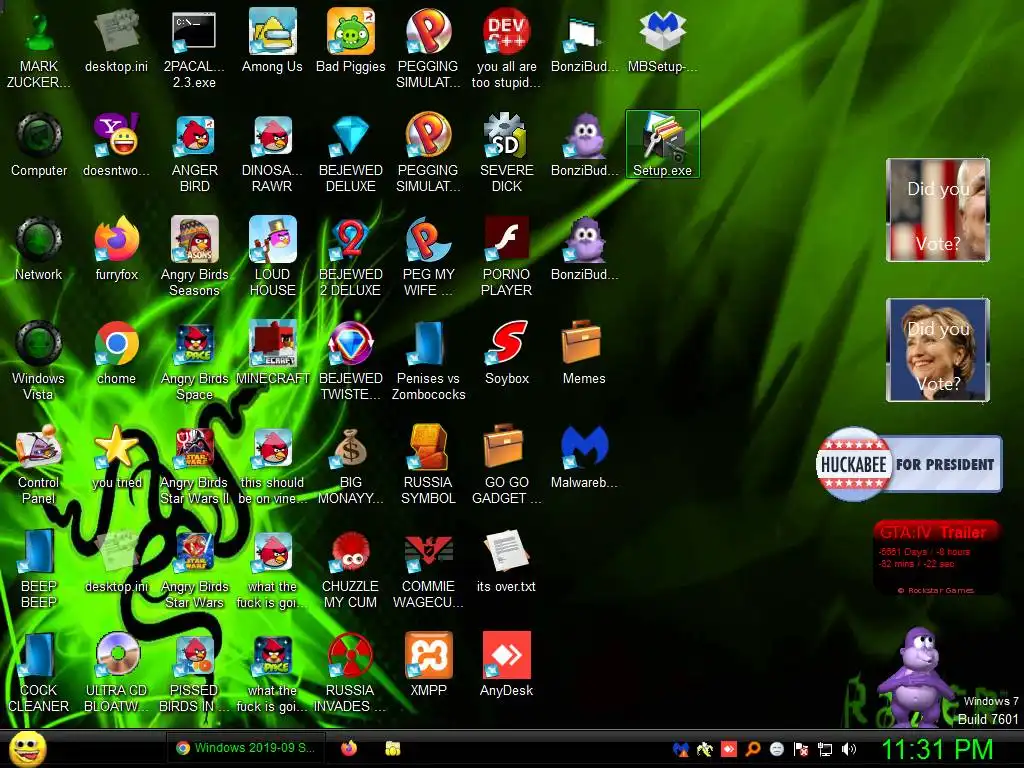Viewport: 1024px width, 768px height.
Task: Open Angry Birds Star Wars II shortcut
Action: coord(194,464)
